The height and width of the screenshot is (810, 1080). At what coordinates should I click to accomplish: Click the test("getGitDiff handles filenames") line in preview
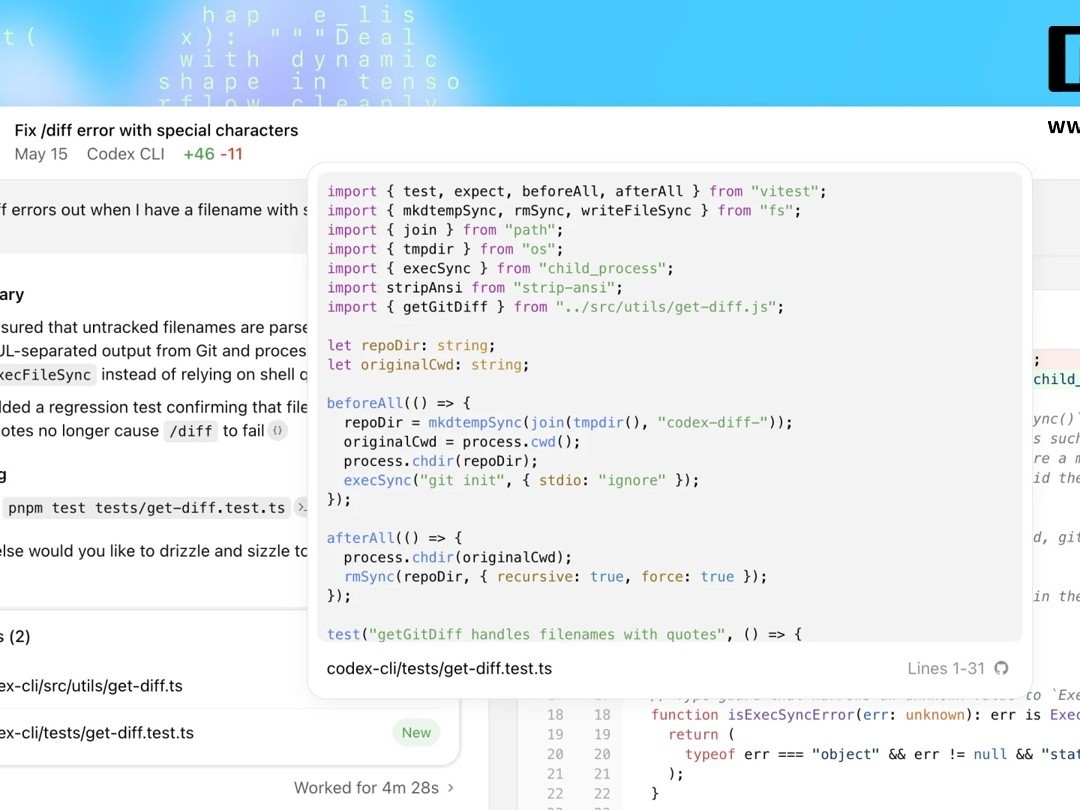pyautogui.click(x=564, y=634)
